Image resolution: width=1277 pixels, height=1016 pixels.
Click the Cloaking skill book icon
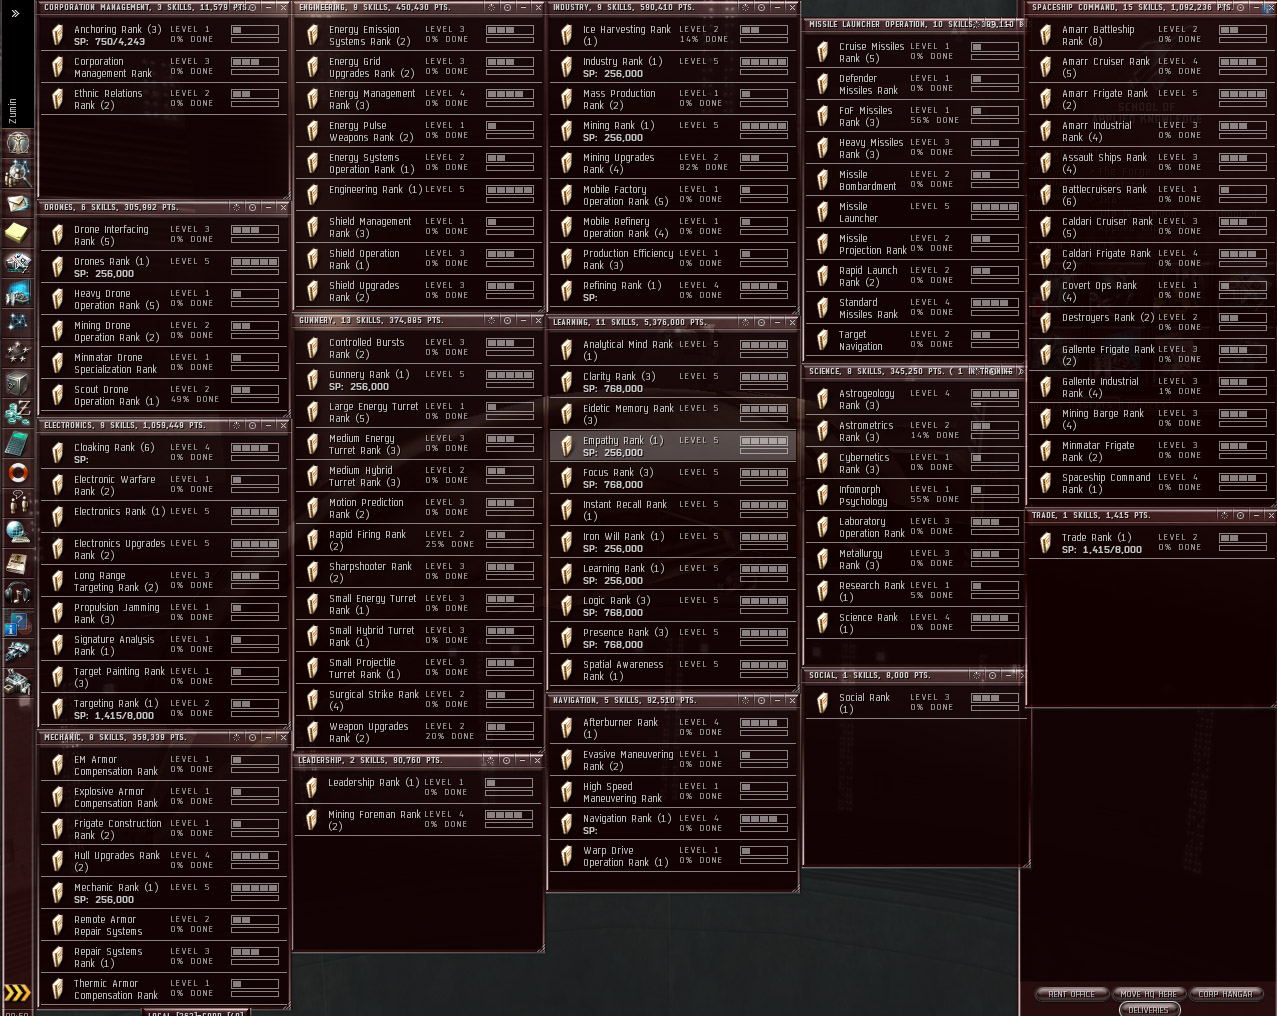pyautogui.click(x=57, y=453)
